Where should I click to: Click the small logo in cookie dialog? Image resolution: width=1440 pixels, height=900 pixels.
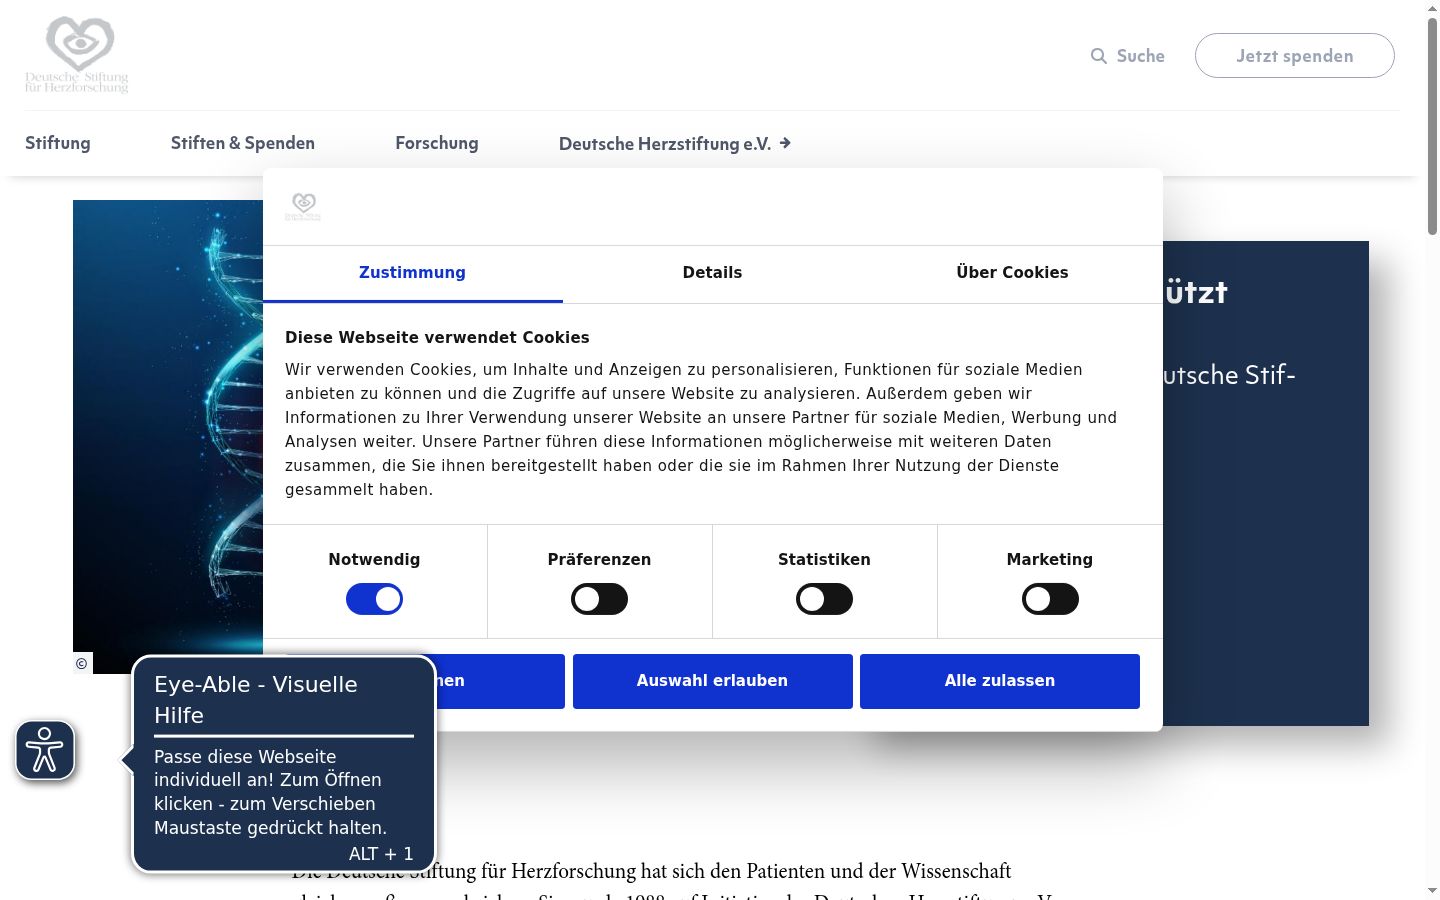[x=302, y=206]
